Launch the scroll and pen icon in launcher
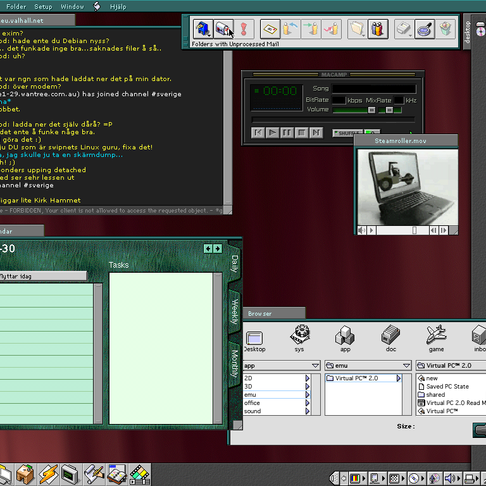Viewport: 486px width, 486px height. (94, 475)
